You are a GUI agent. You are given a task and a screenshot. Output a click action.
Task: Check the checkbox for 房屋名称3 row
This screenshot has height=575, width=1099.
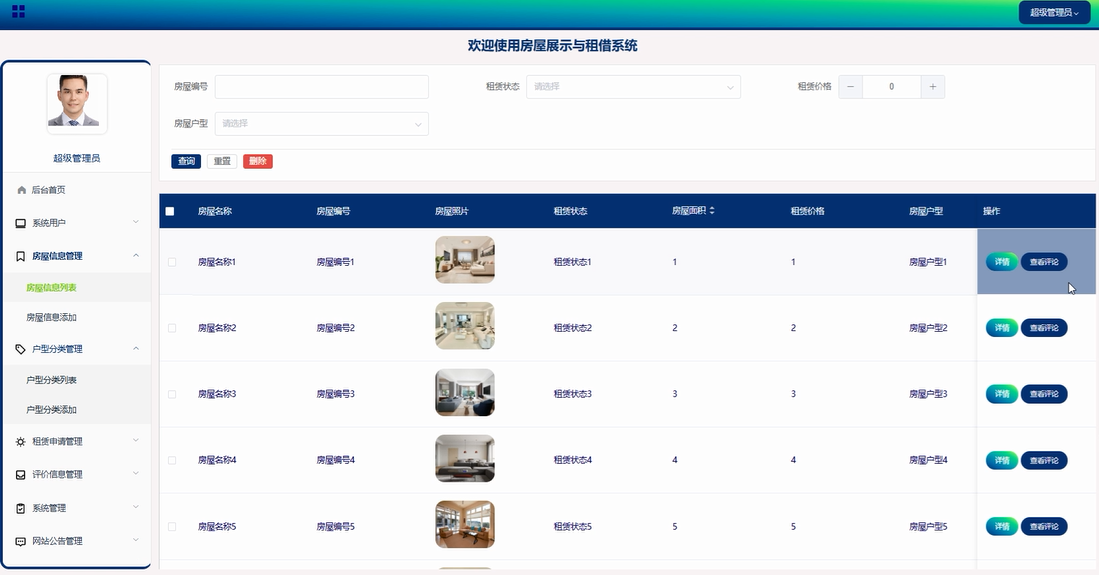click(x=172, y=394)
